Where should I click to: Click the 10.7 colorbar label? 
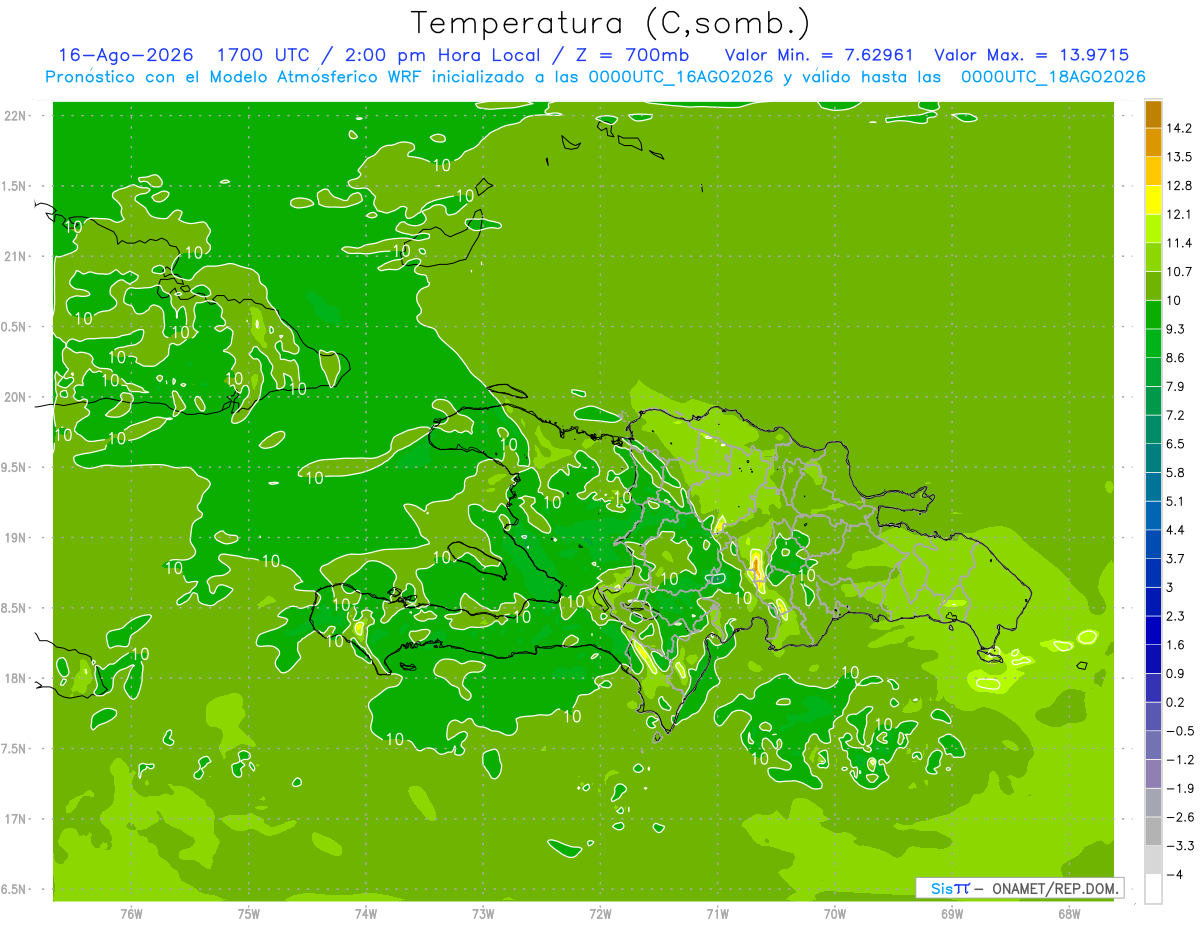[x=1179, y=272]
